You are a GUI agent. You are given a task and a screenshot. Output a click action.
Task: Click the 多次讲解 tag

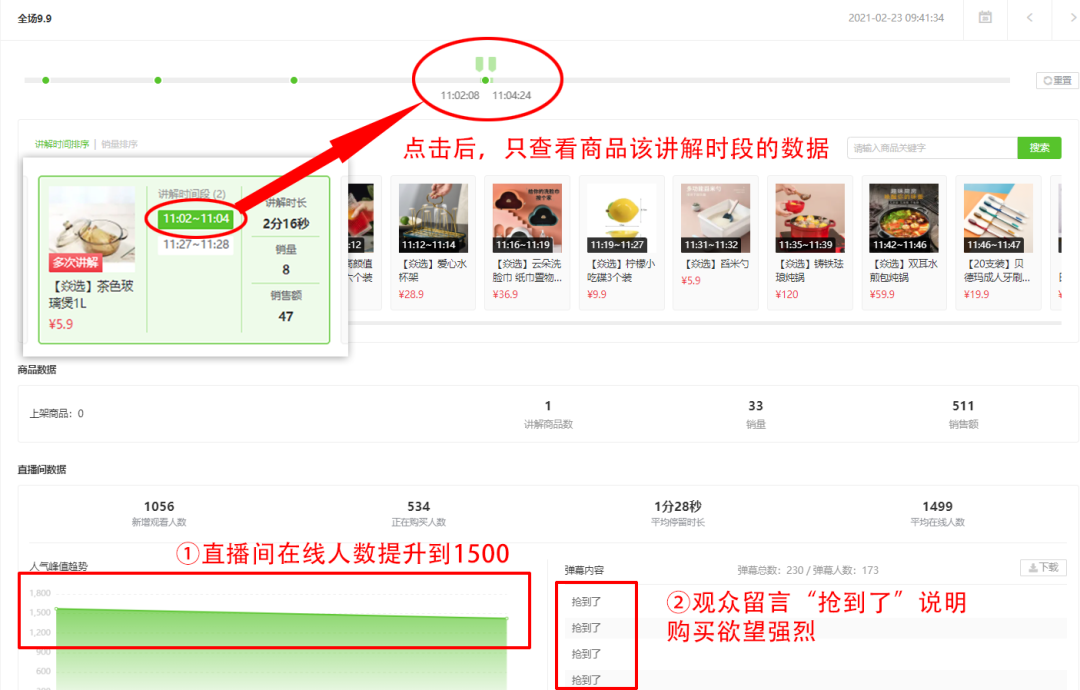(76, 262)
